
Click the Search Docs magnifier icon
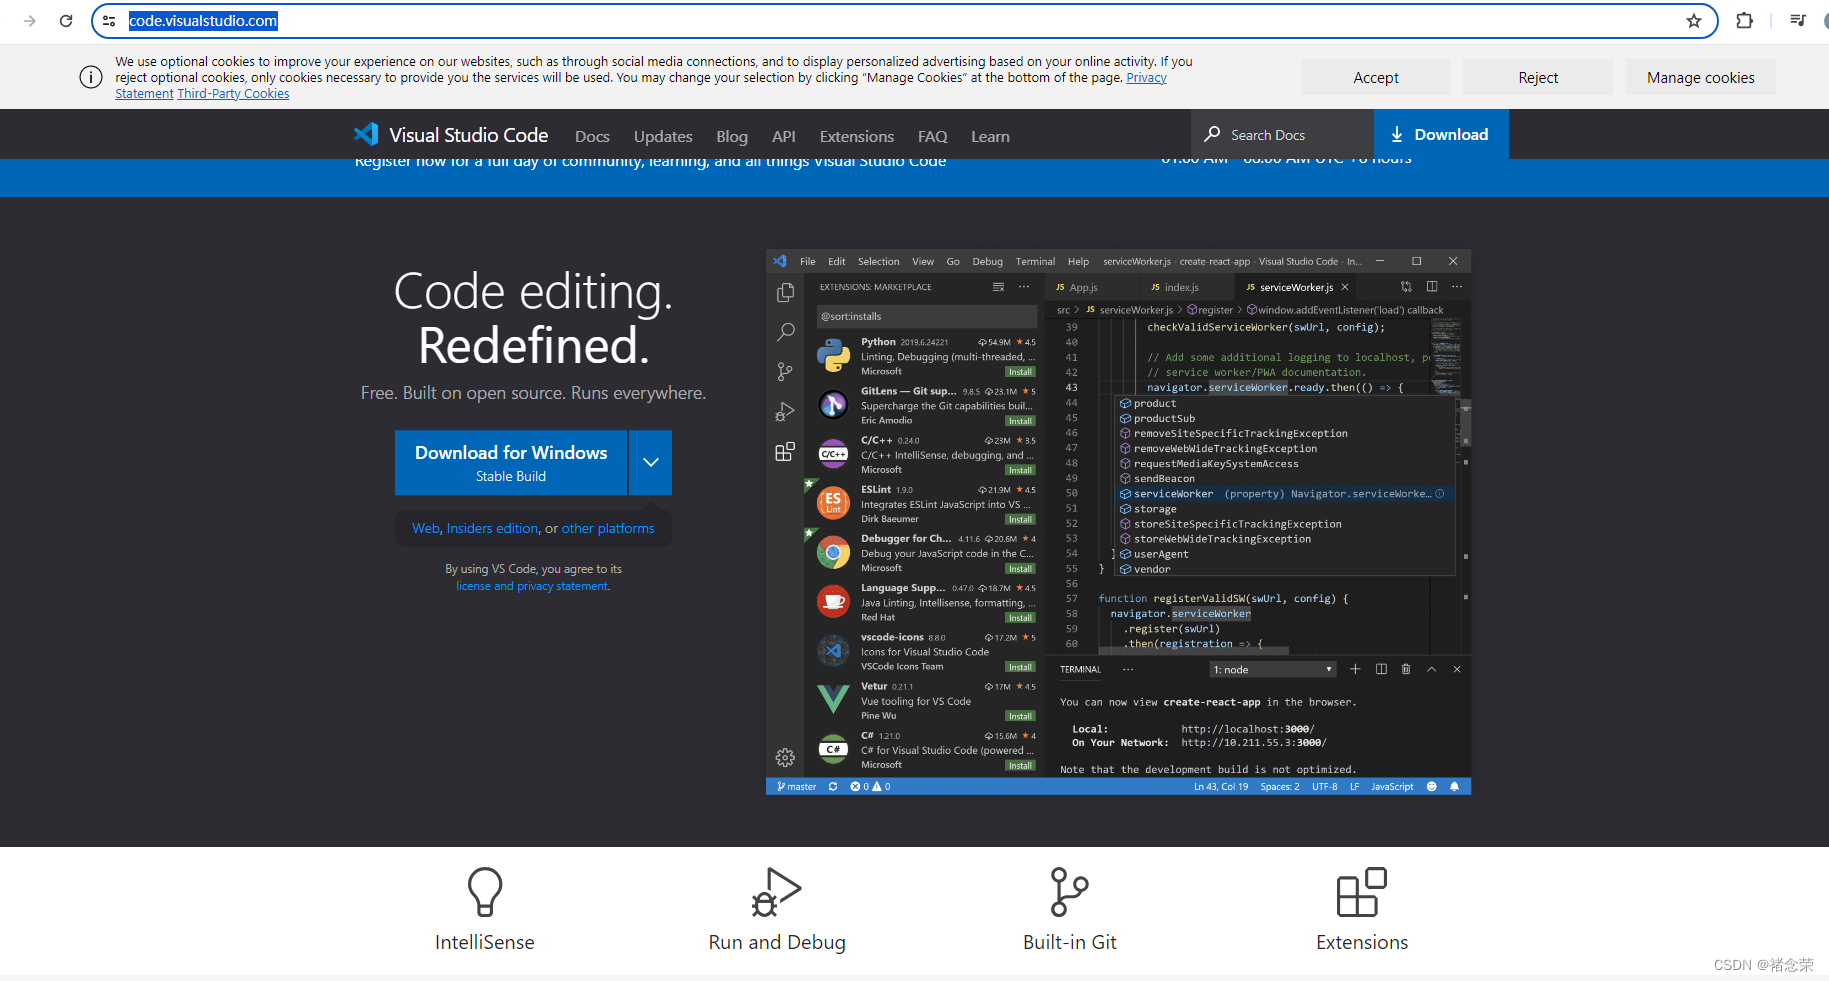[1212, 134]
